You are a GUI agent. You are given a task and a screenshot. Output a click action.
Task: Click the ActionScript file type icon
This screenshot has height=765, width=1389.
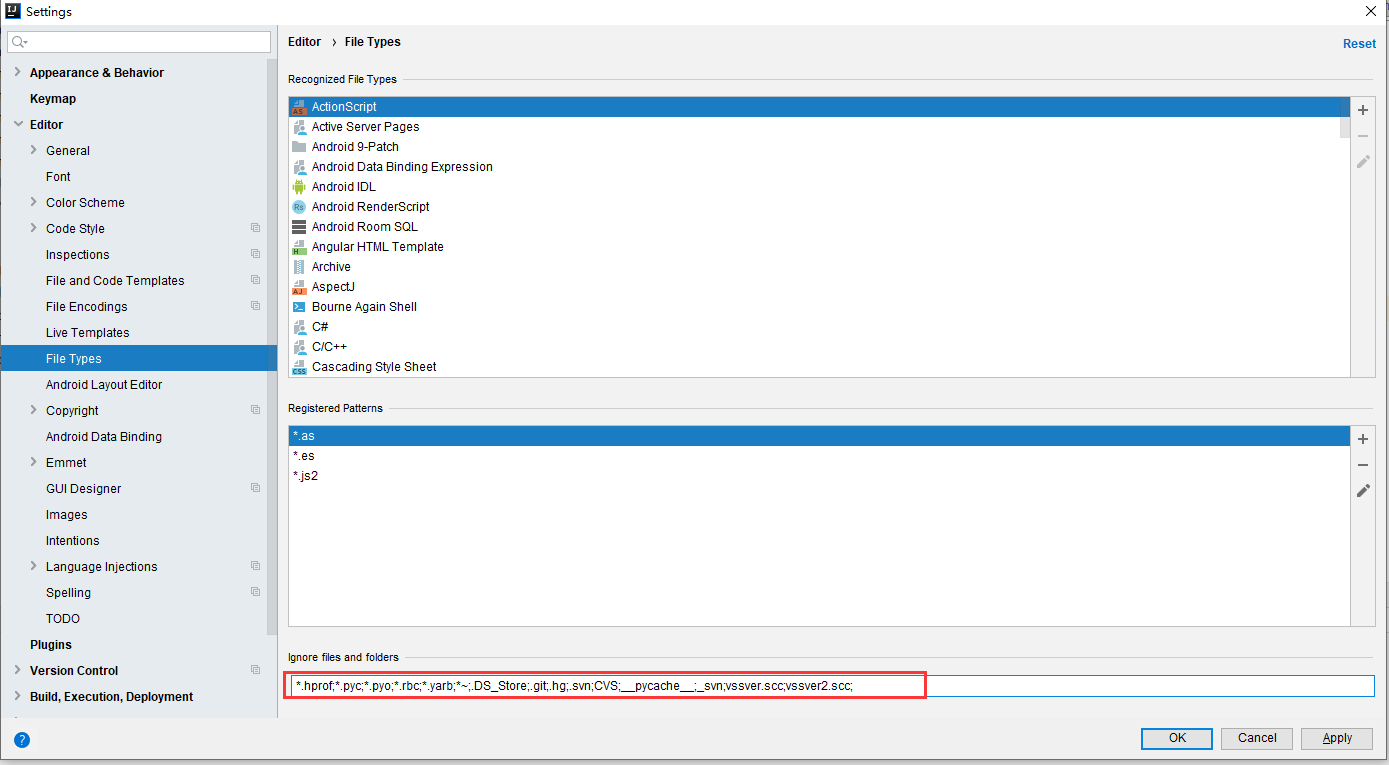[x=299, y=107]
